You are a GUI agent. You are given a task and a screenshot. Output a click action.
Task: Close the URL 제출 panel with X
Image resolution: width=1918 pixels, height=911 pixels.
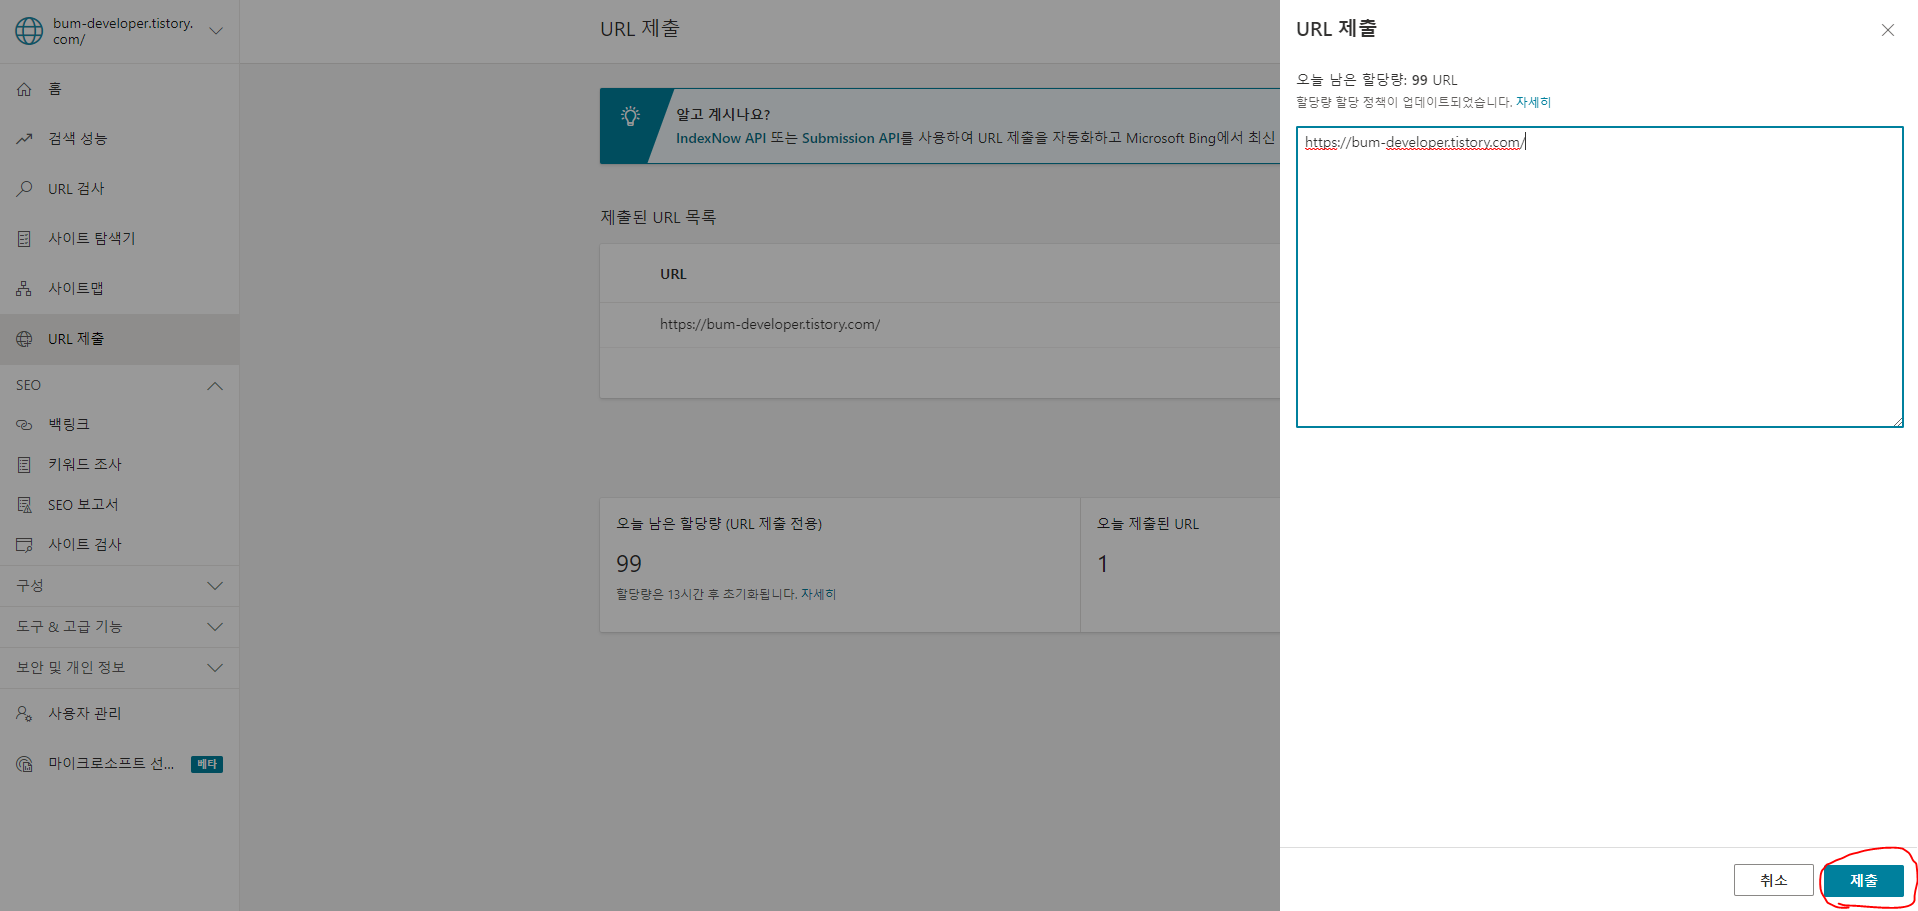[x=1888, y=30]
